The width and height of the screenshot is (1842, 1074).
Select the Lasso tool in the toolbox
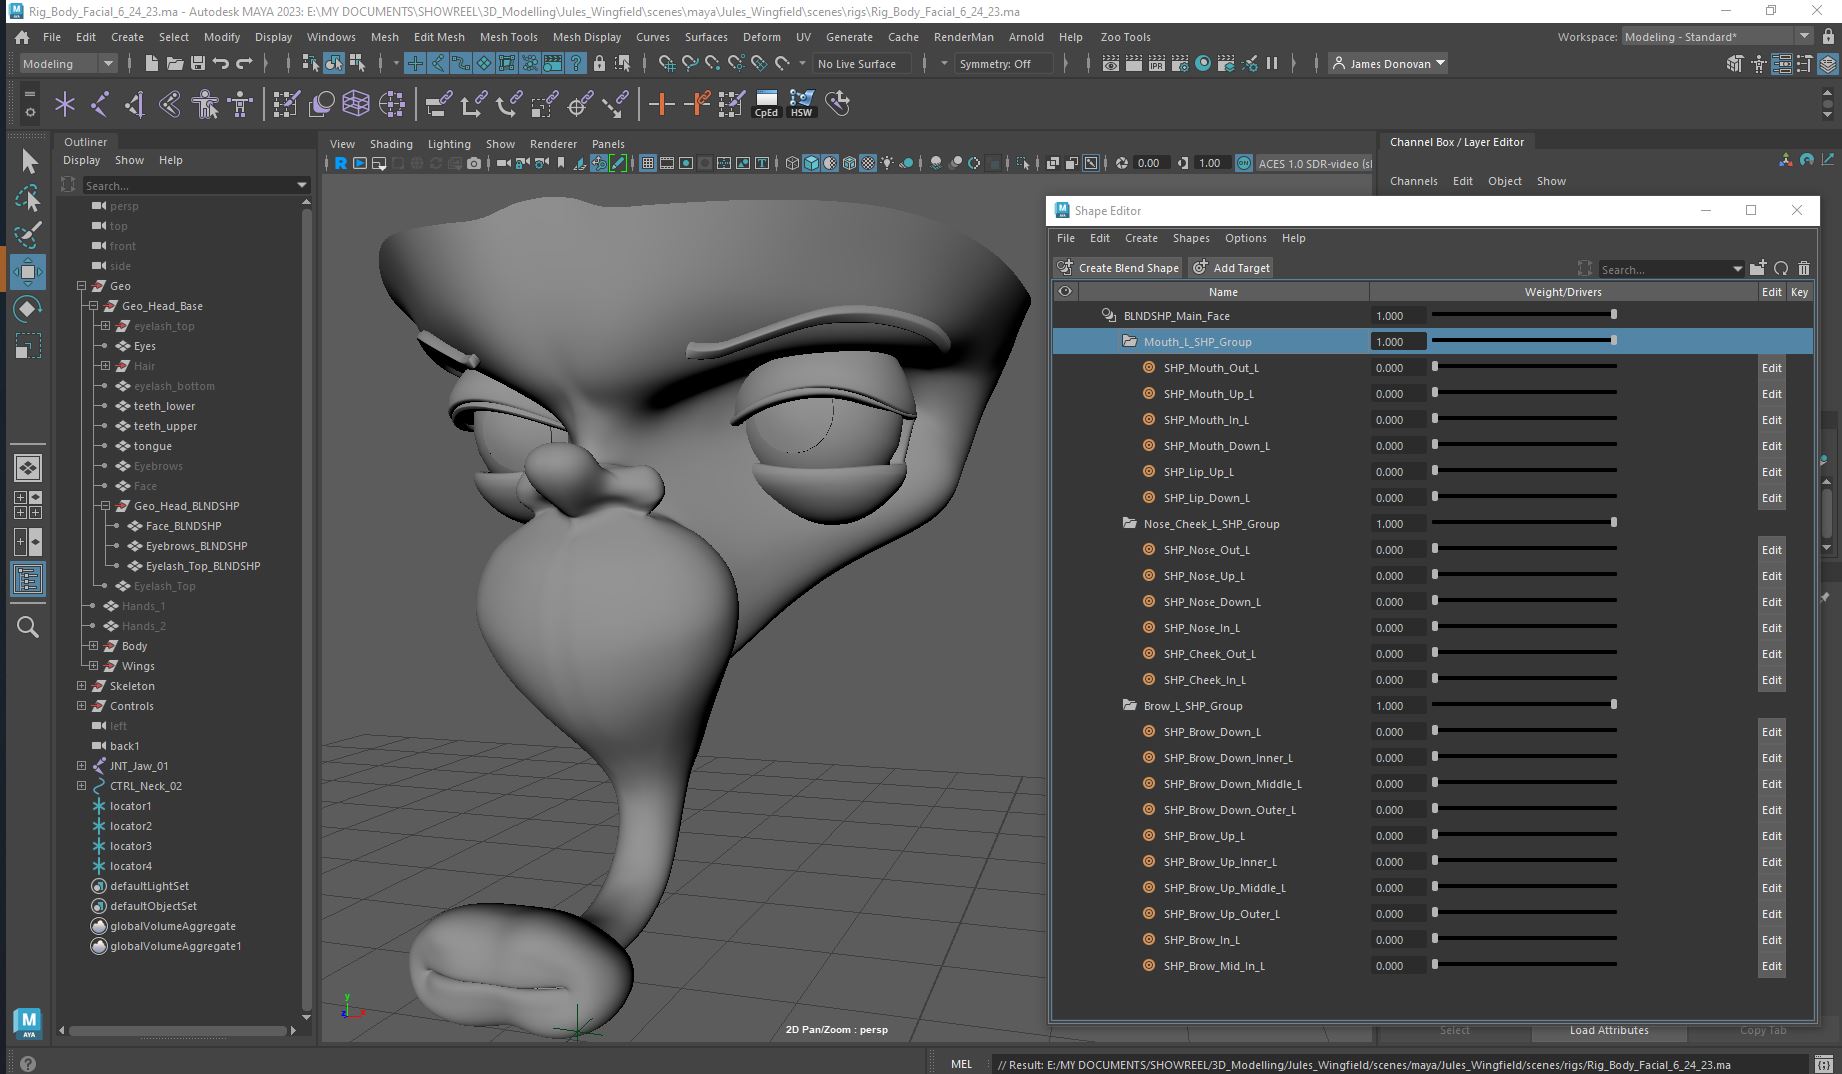[x=28, y=198]
